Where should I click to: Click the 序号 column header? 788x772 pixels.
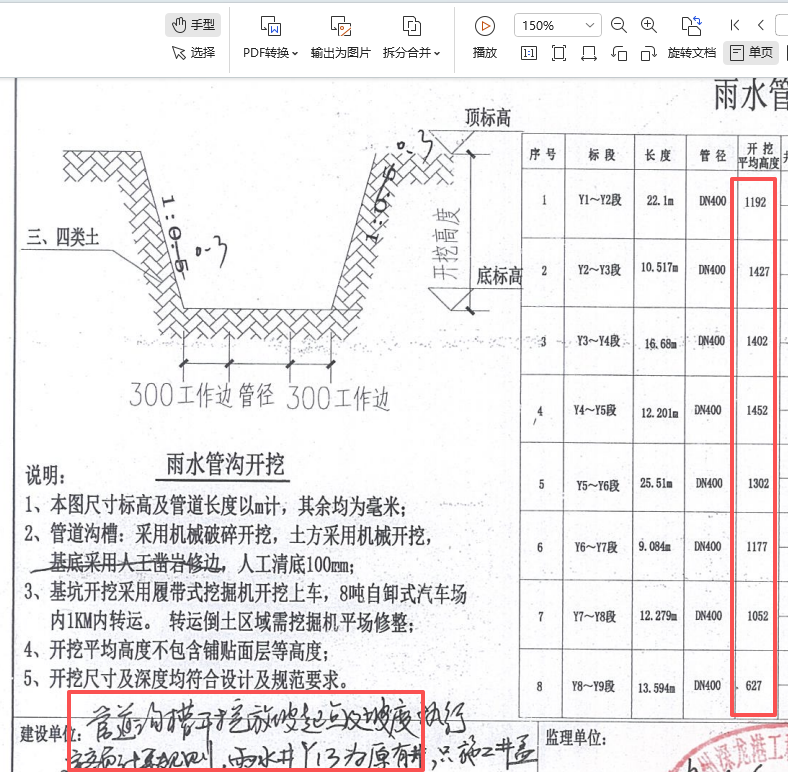tap(543, 153)
